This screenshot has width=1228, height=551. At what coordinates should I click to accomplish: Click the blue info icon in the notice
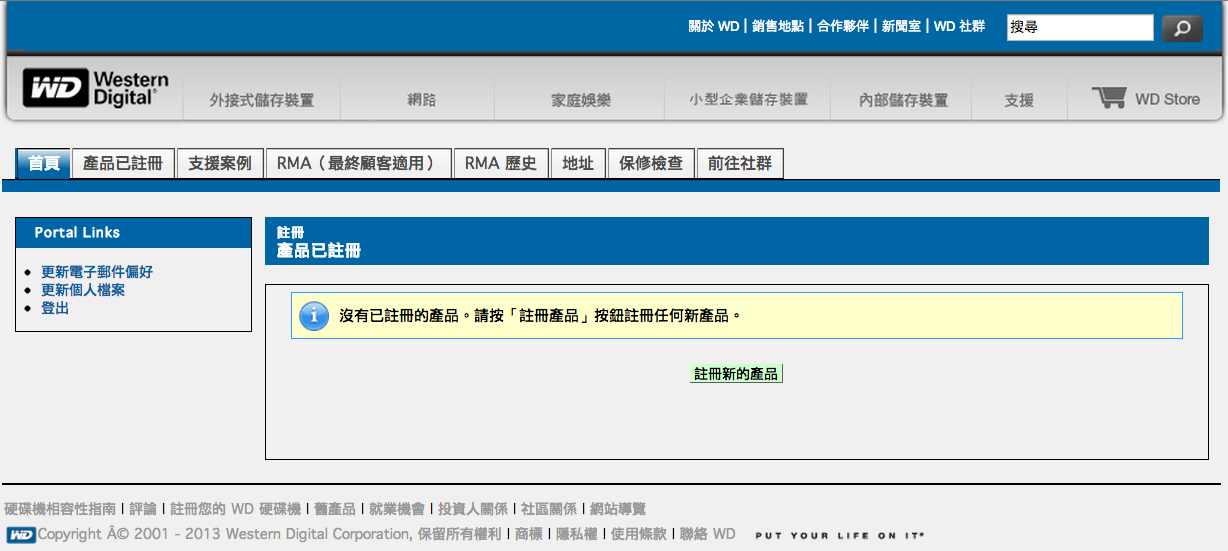(314, 316)
